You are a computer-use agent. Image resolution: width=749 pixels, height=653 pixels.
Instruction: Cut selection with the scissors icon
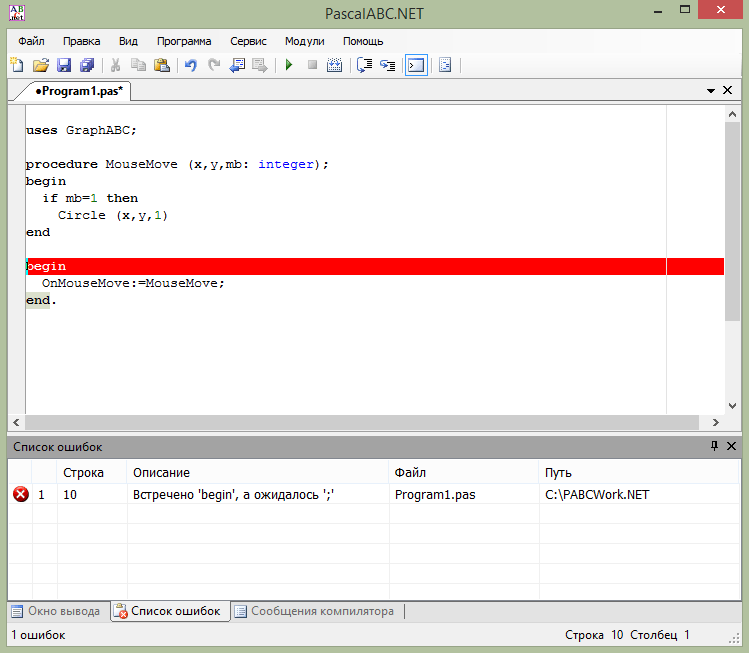pos(115,65)
